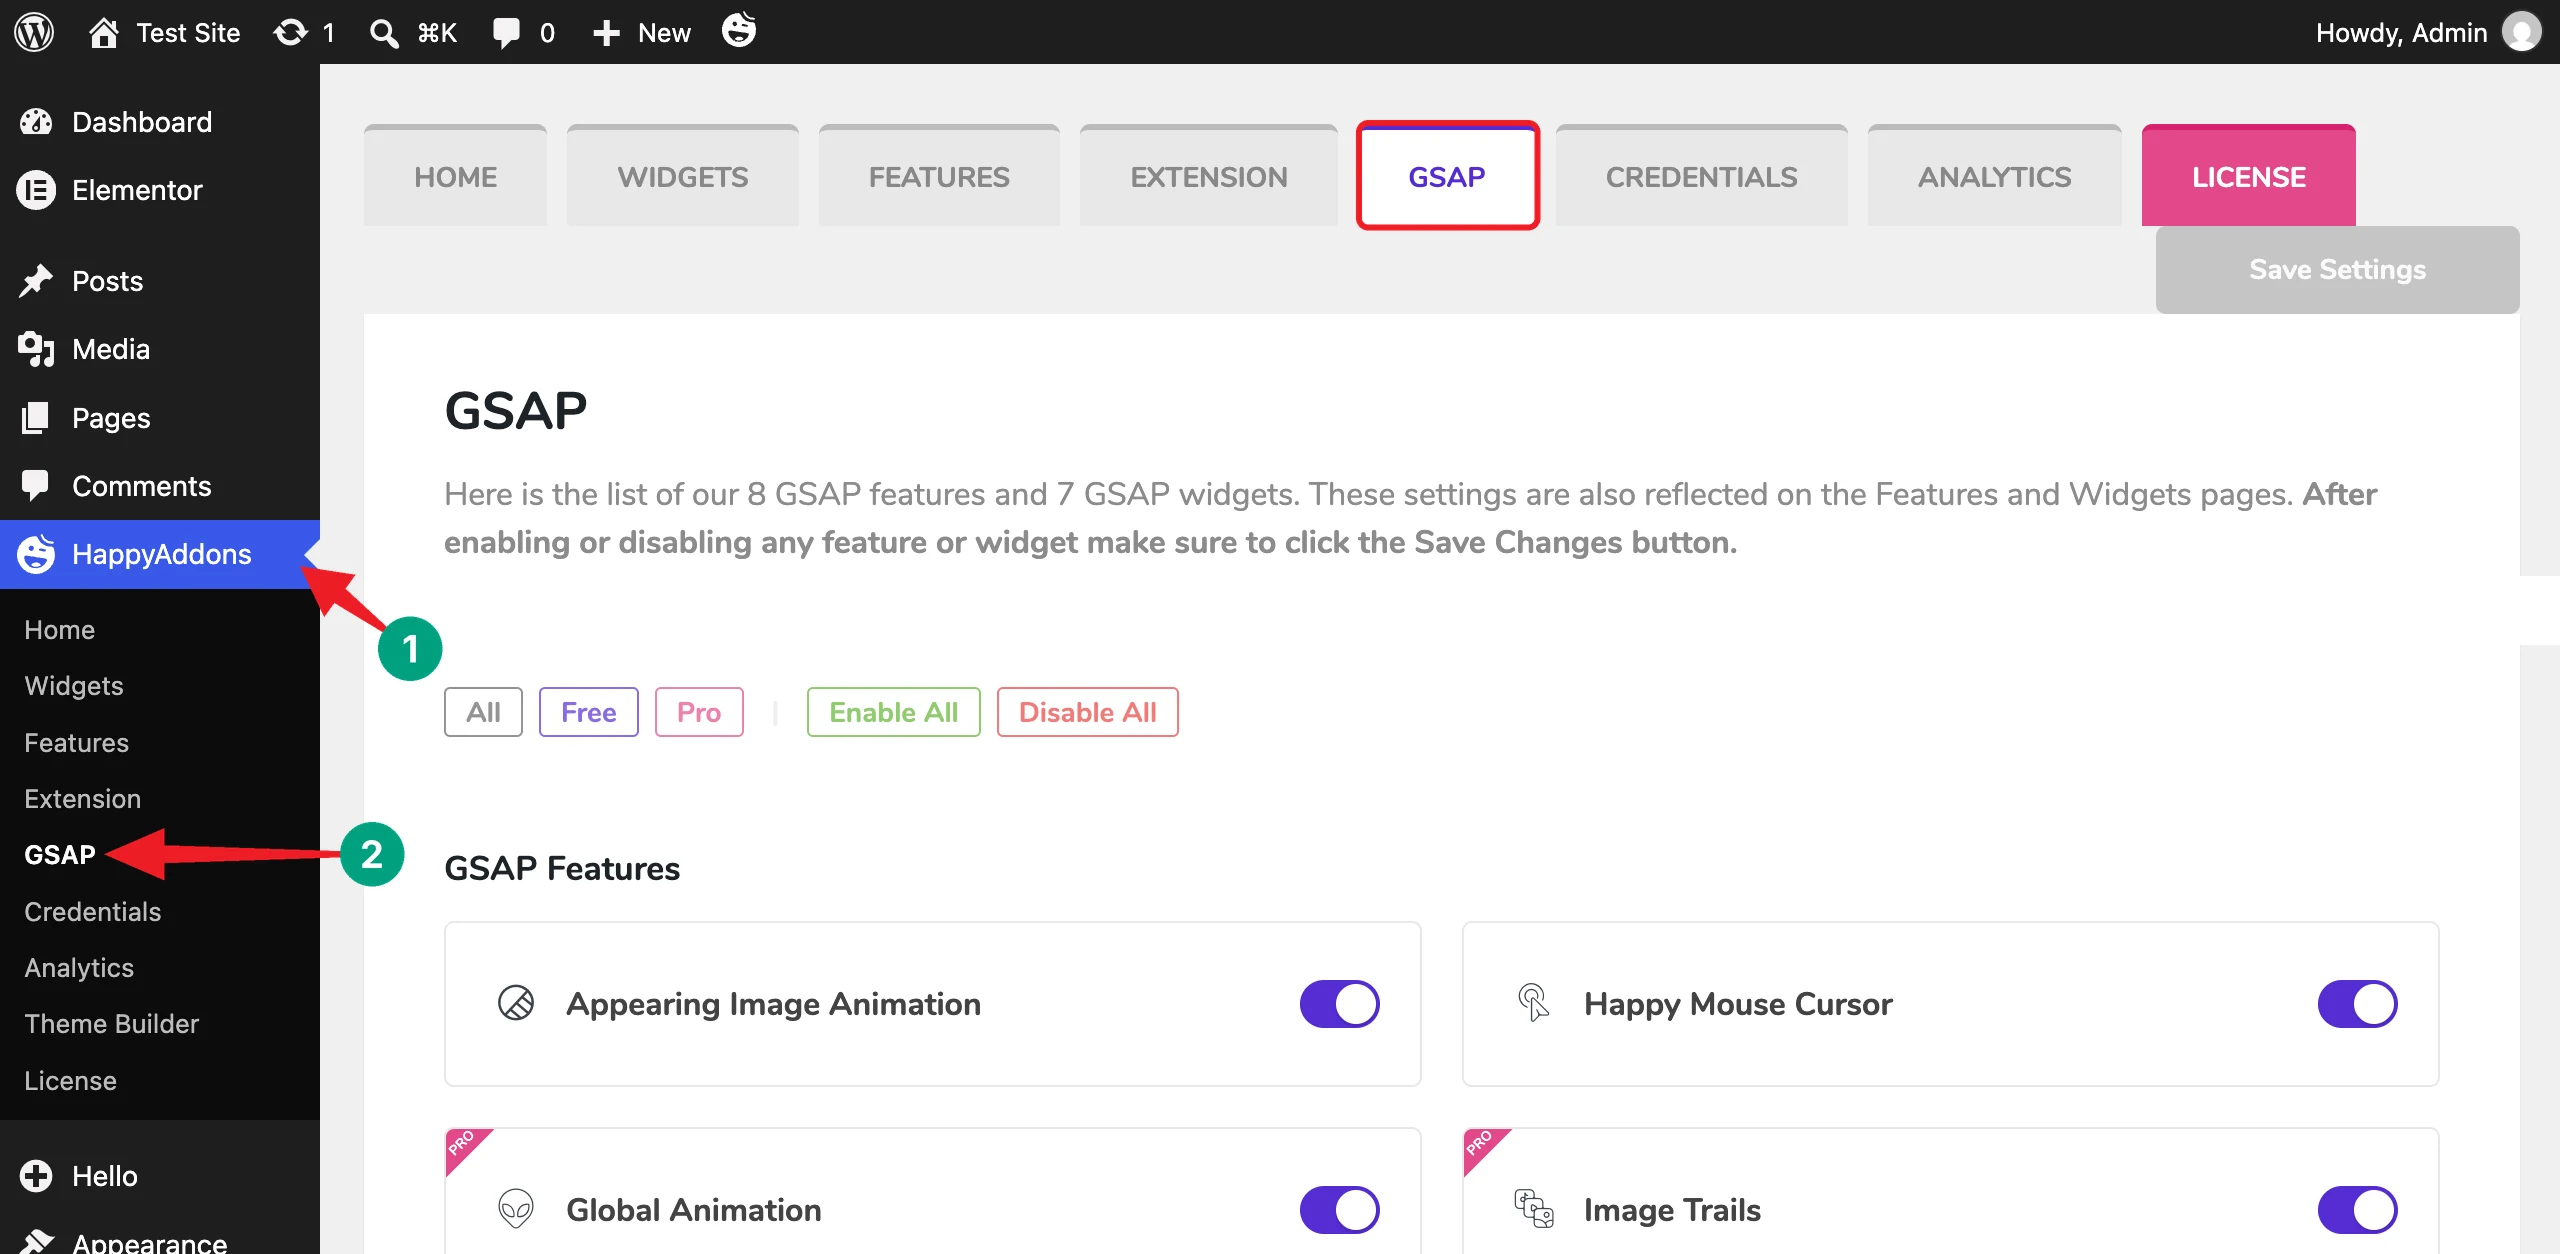This screenshot has height=1254, width=2560.
Task: Click the Media sidebar icon
Action: [x=36, y=349]
